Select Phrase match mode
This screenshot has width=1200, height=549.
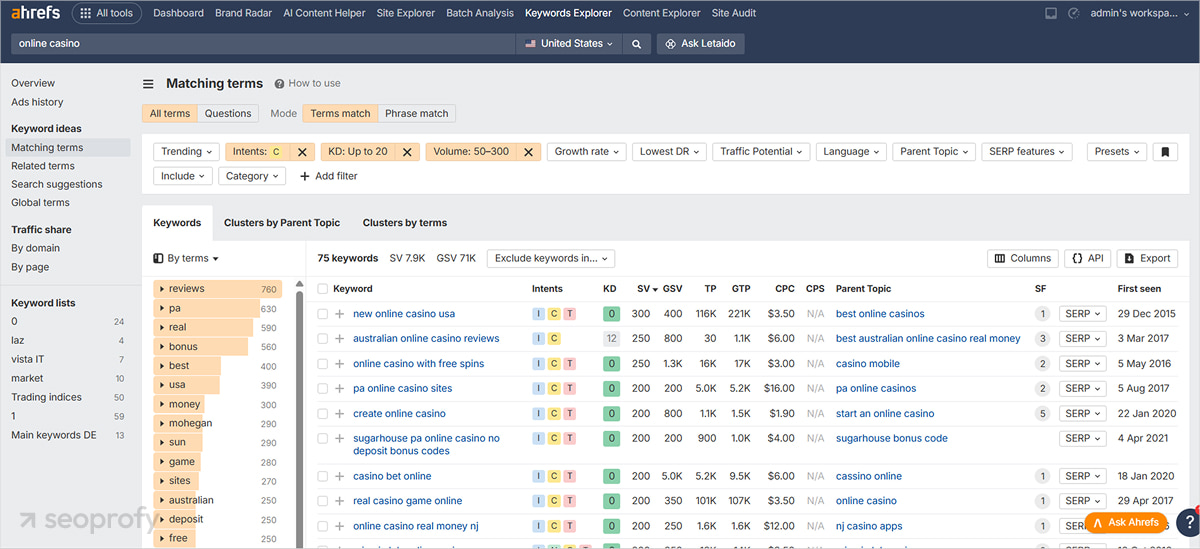coord(417,114)
